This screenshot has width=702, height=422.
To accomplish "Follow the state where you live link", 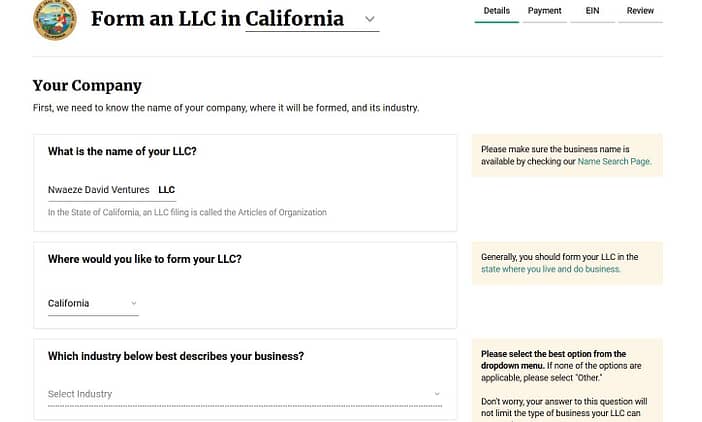I will pos(550,269).
